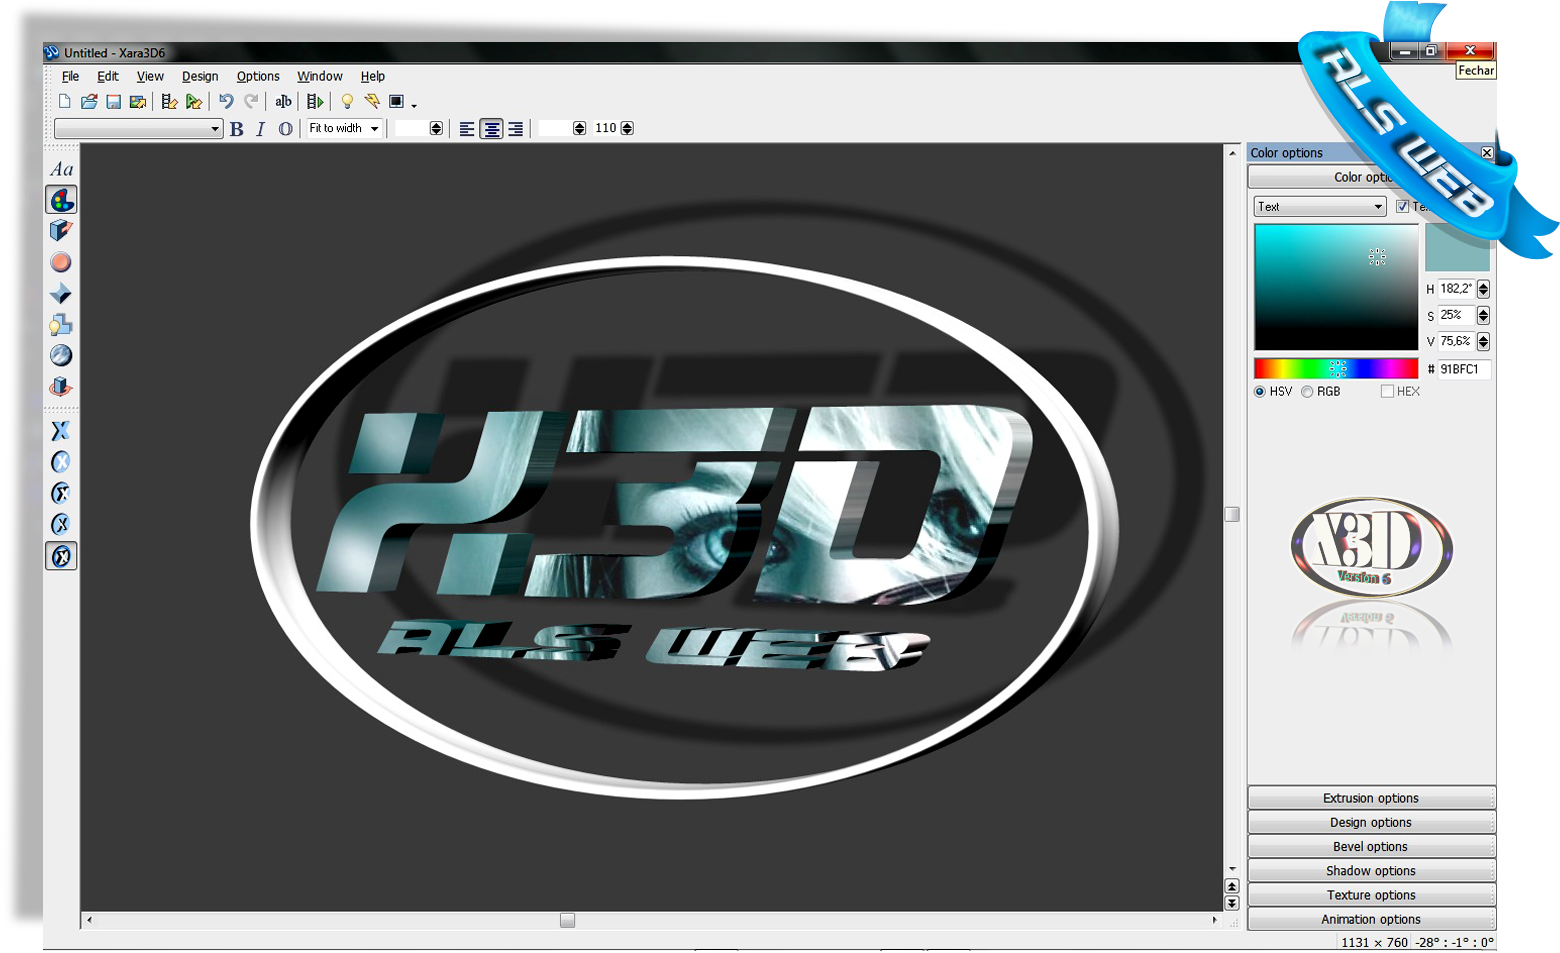
Task: Enable the HEX checkbox
Action: click(x=1387, y=392)
